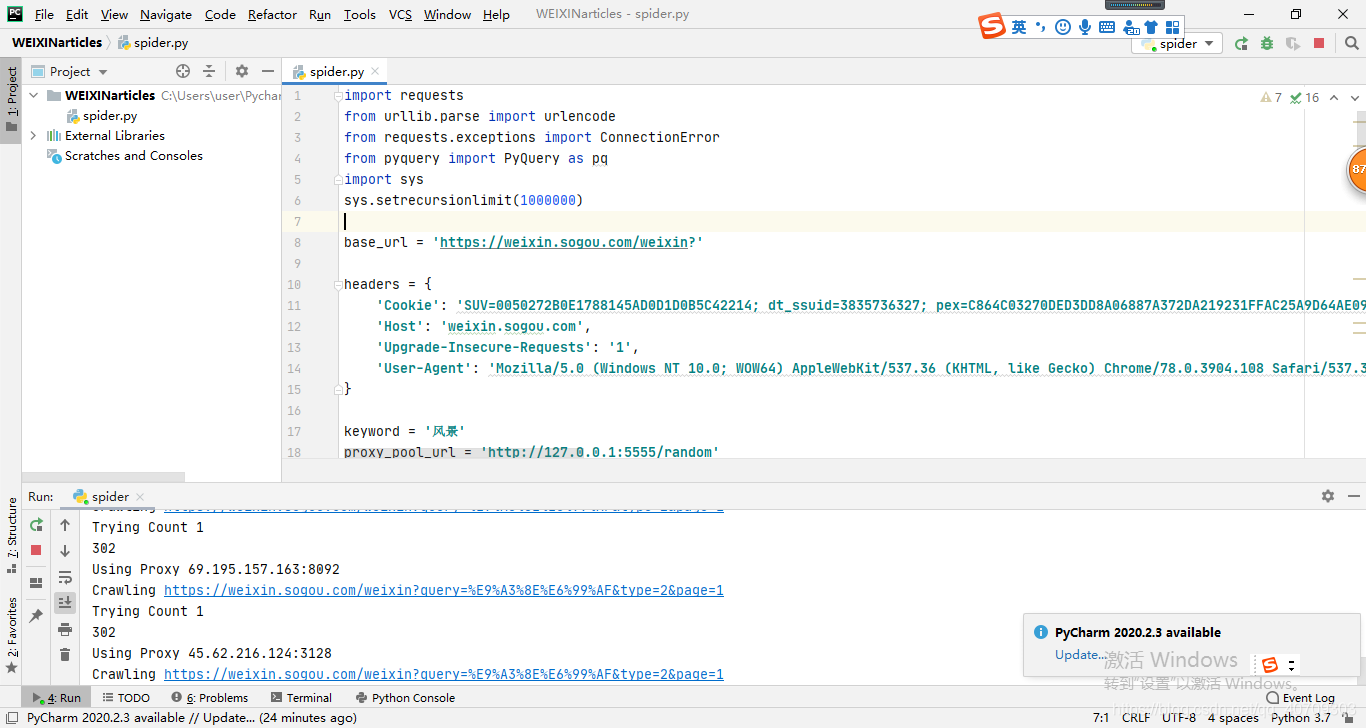
Task: Click the print console output icon
Action: point(65,629)
